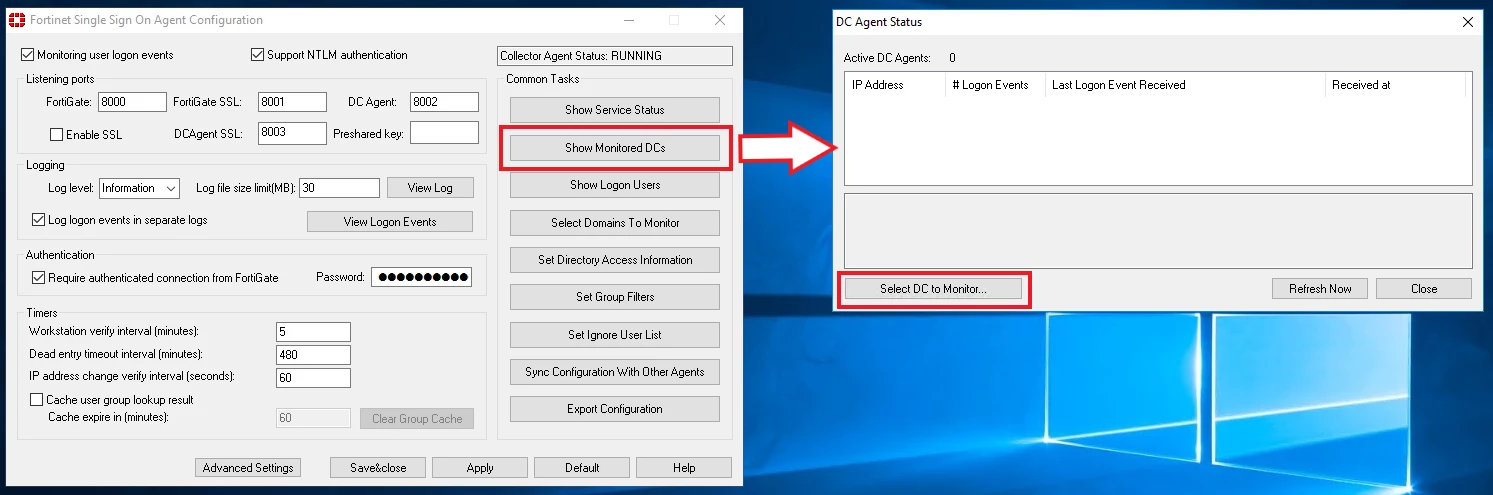Click Select DC to Monitor button

tap(933, 289)
